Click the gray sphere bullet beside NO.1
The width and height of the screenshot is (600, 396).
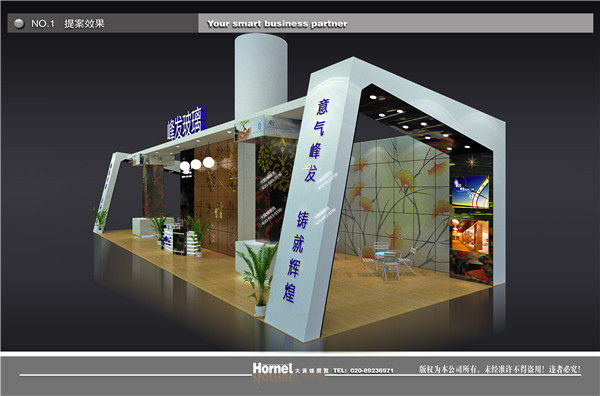click(19, 24)
